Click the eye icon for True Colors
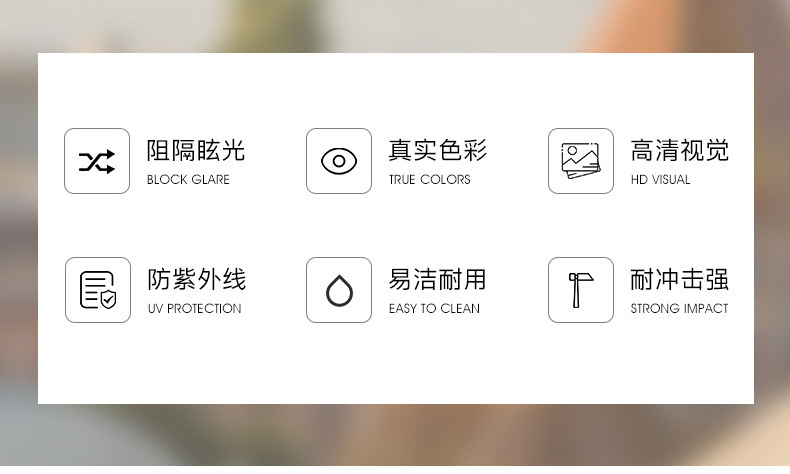Viewport: 790px width, 474px height. [x=339, y=161]
